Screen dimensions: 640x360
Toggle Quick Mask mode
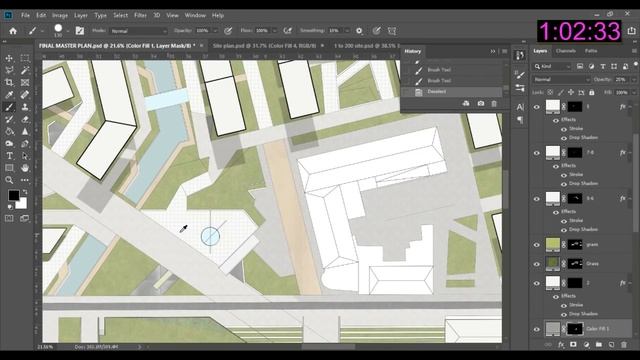[9, 219]
